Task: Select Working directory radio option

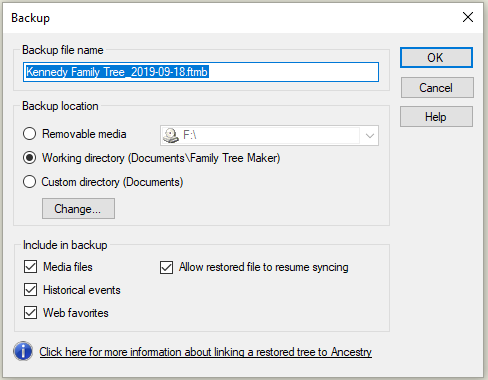Action: click(x=29, y=158)
